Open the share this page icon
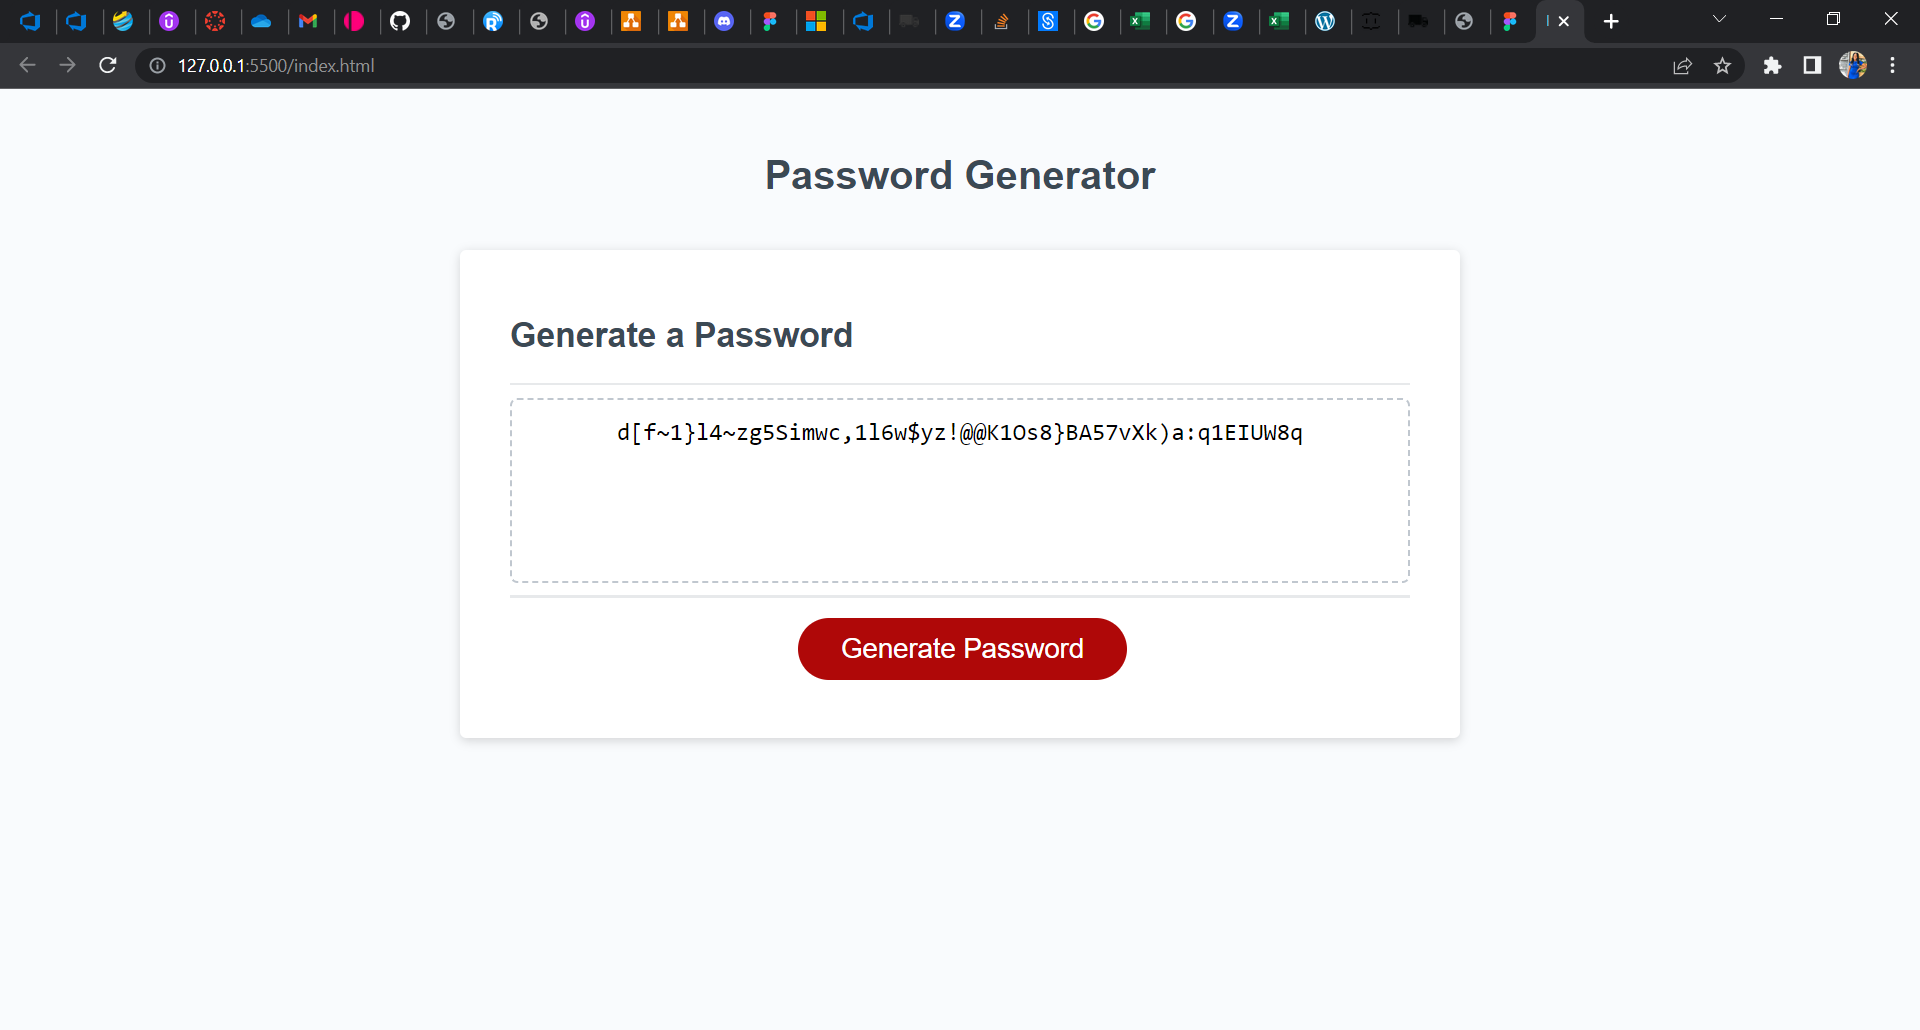 [x=1683, y=65]
